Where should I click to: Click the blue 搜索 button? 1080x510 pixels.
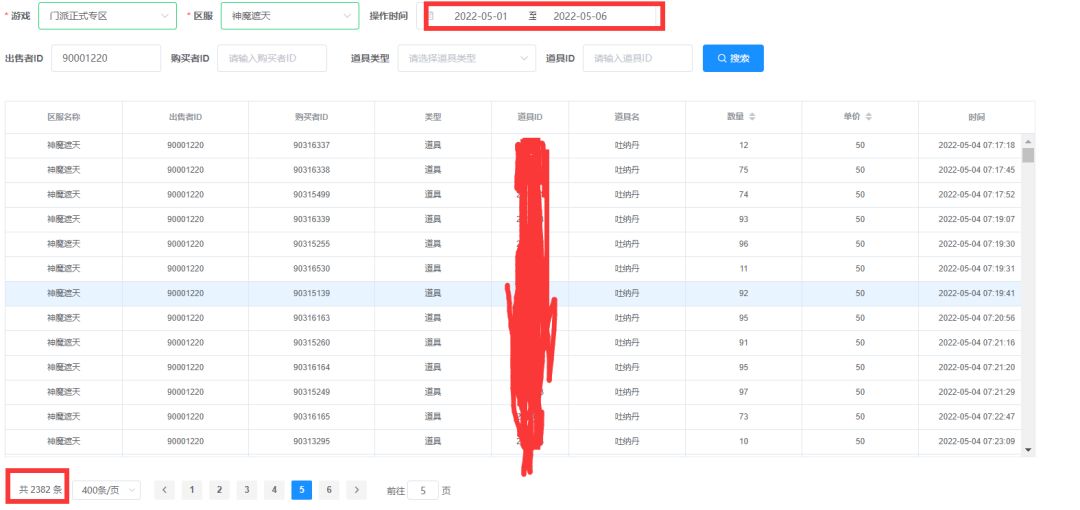point(733,59)
